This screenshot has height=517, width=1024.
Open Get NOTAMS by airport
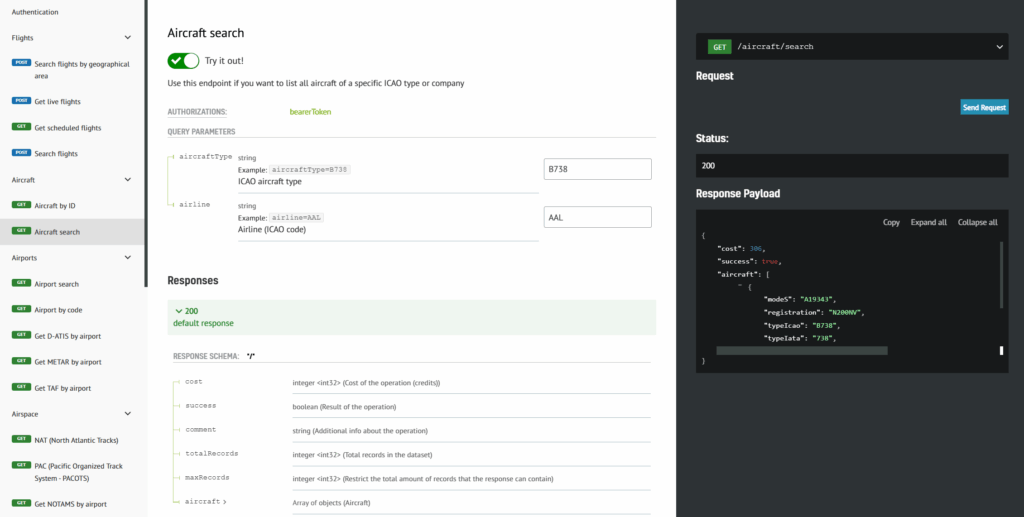coord(72,504)
